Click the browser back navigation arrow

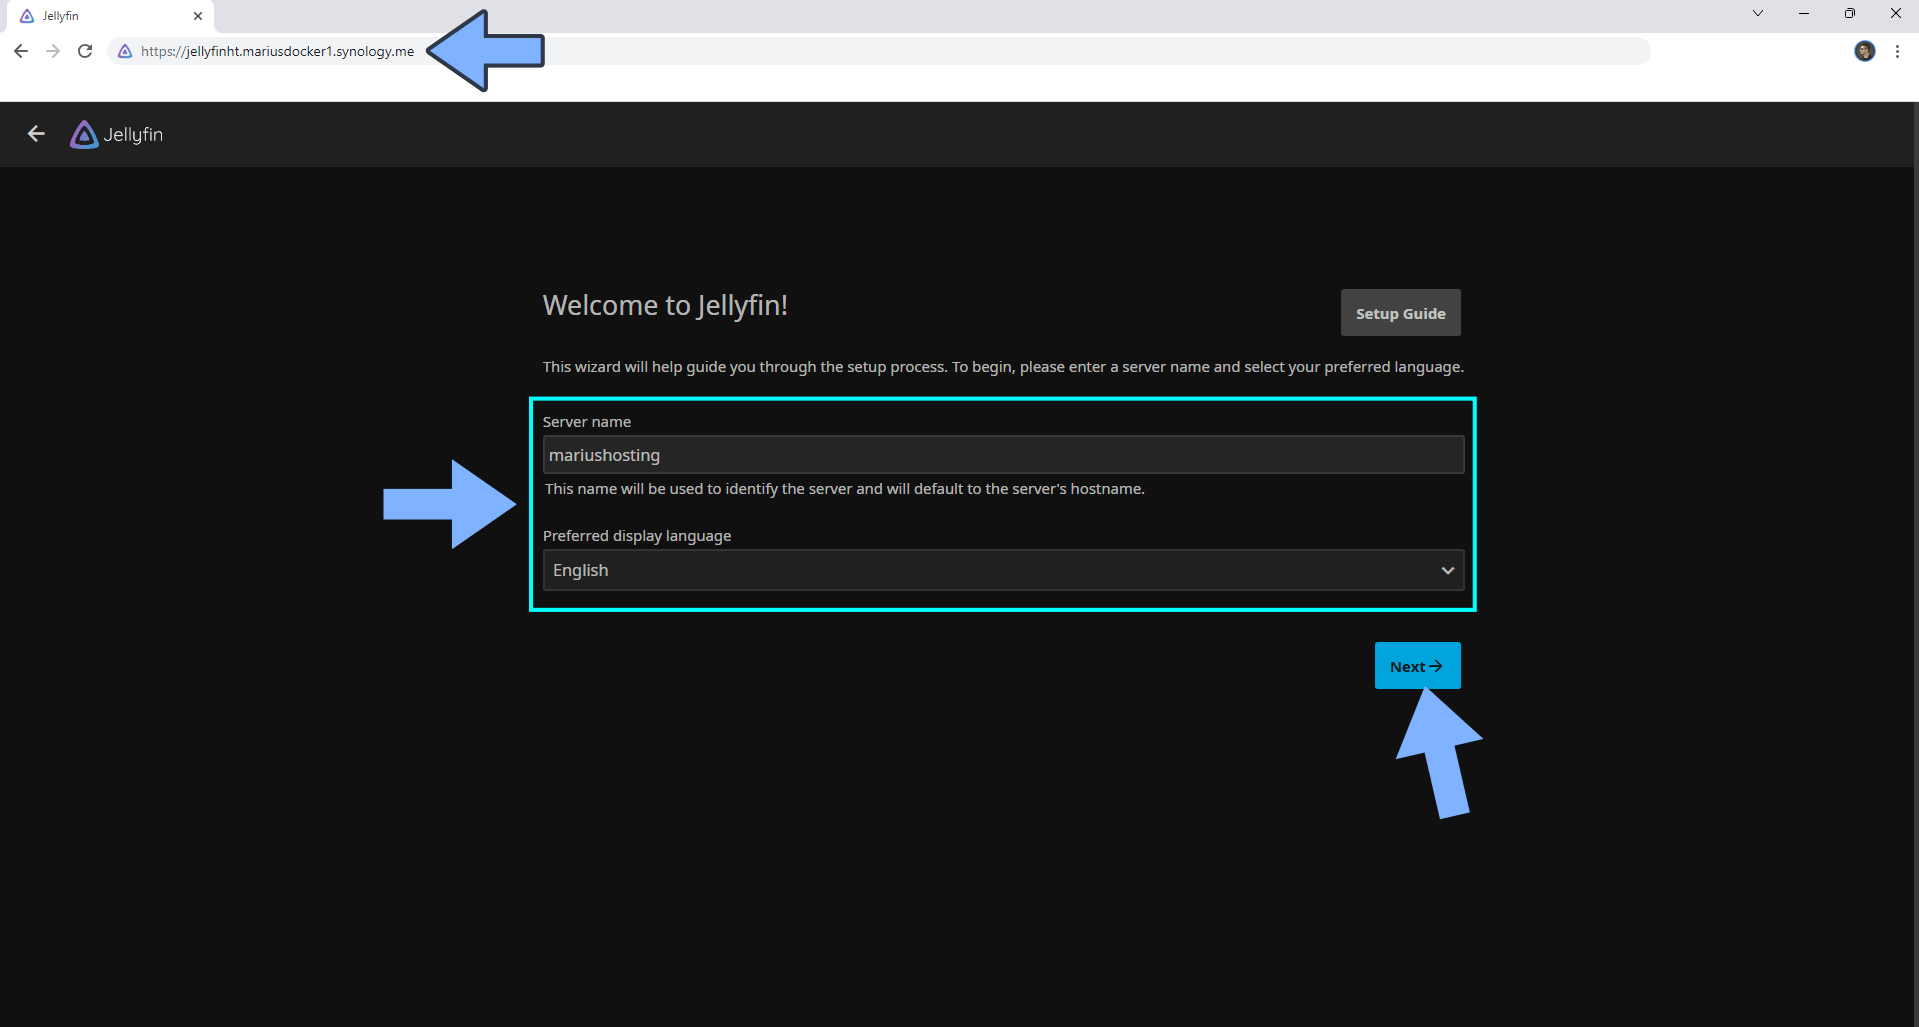[x=21, y=51]
